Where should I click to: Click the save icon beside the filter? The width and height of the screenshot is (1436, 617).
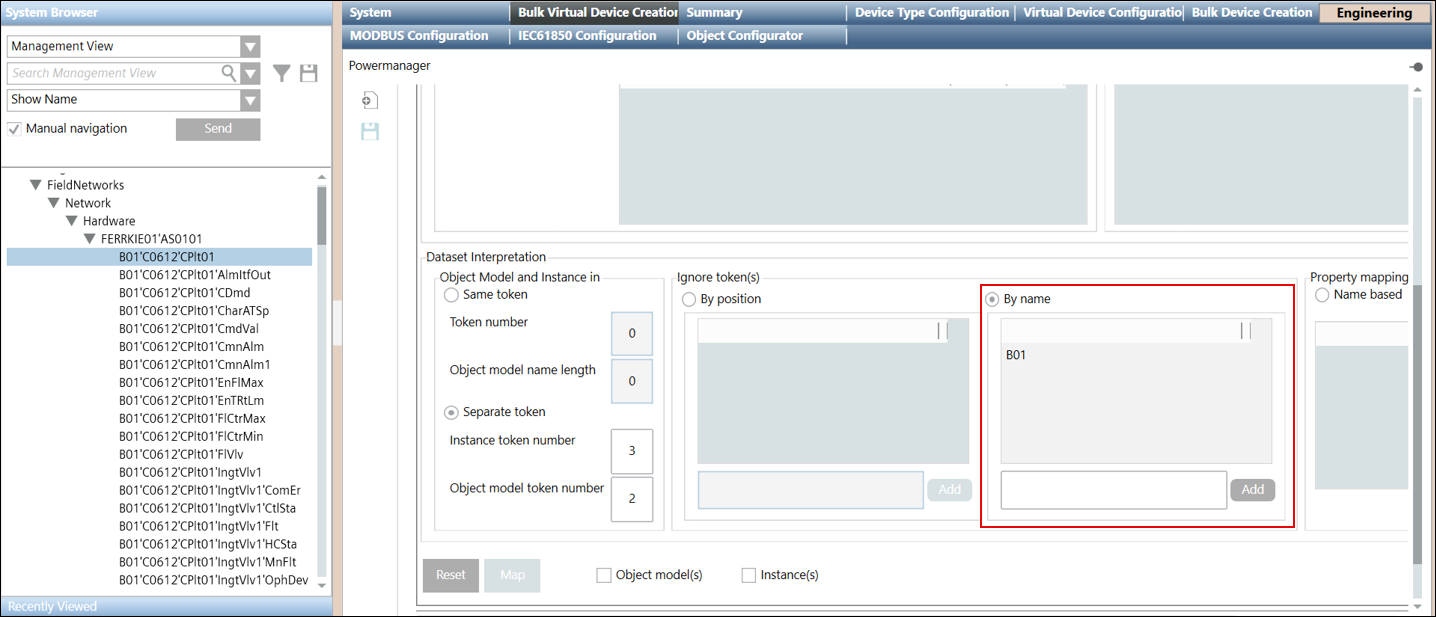tap(309, 73)
